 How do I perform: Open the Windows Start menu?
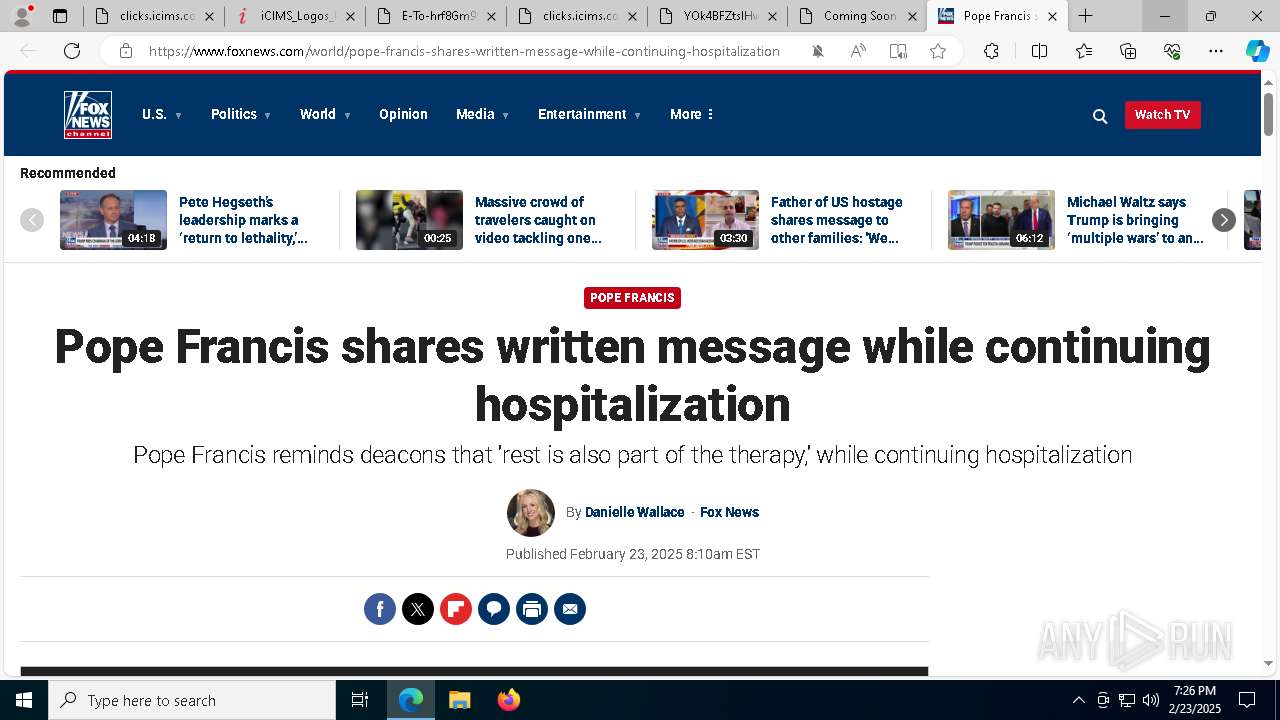click(24, 700)
